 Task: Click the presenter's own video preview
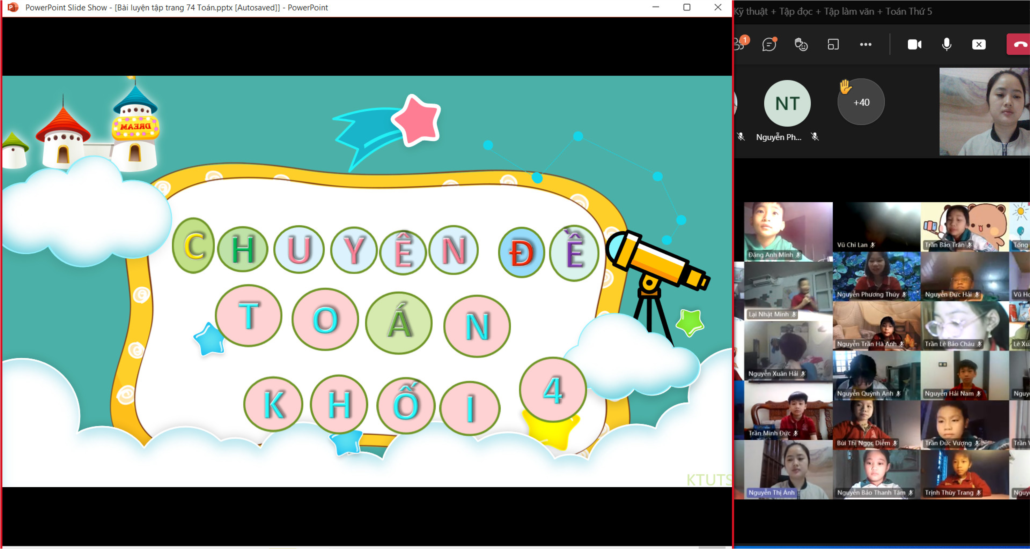(x=984, y=111)
